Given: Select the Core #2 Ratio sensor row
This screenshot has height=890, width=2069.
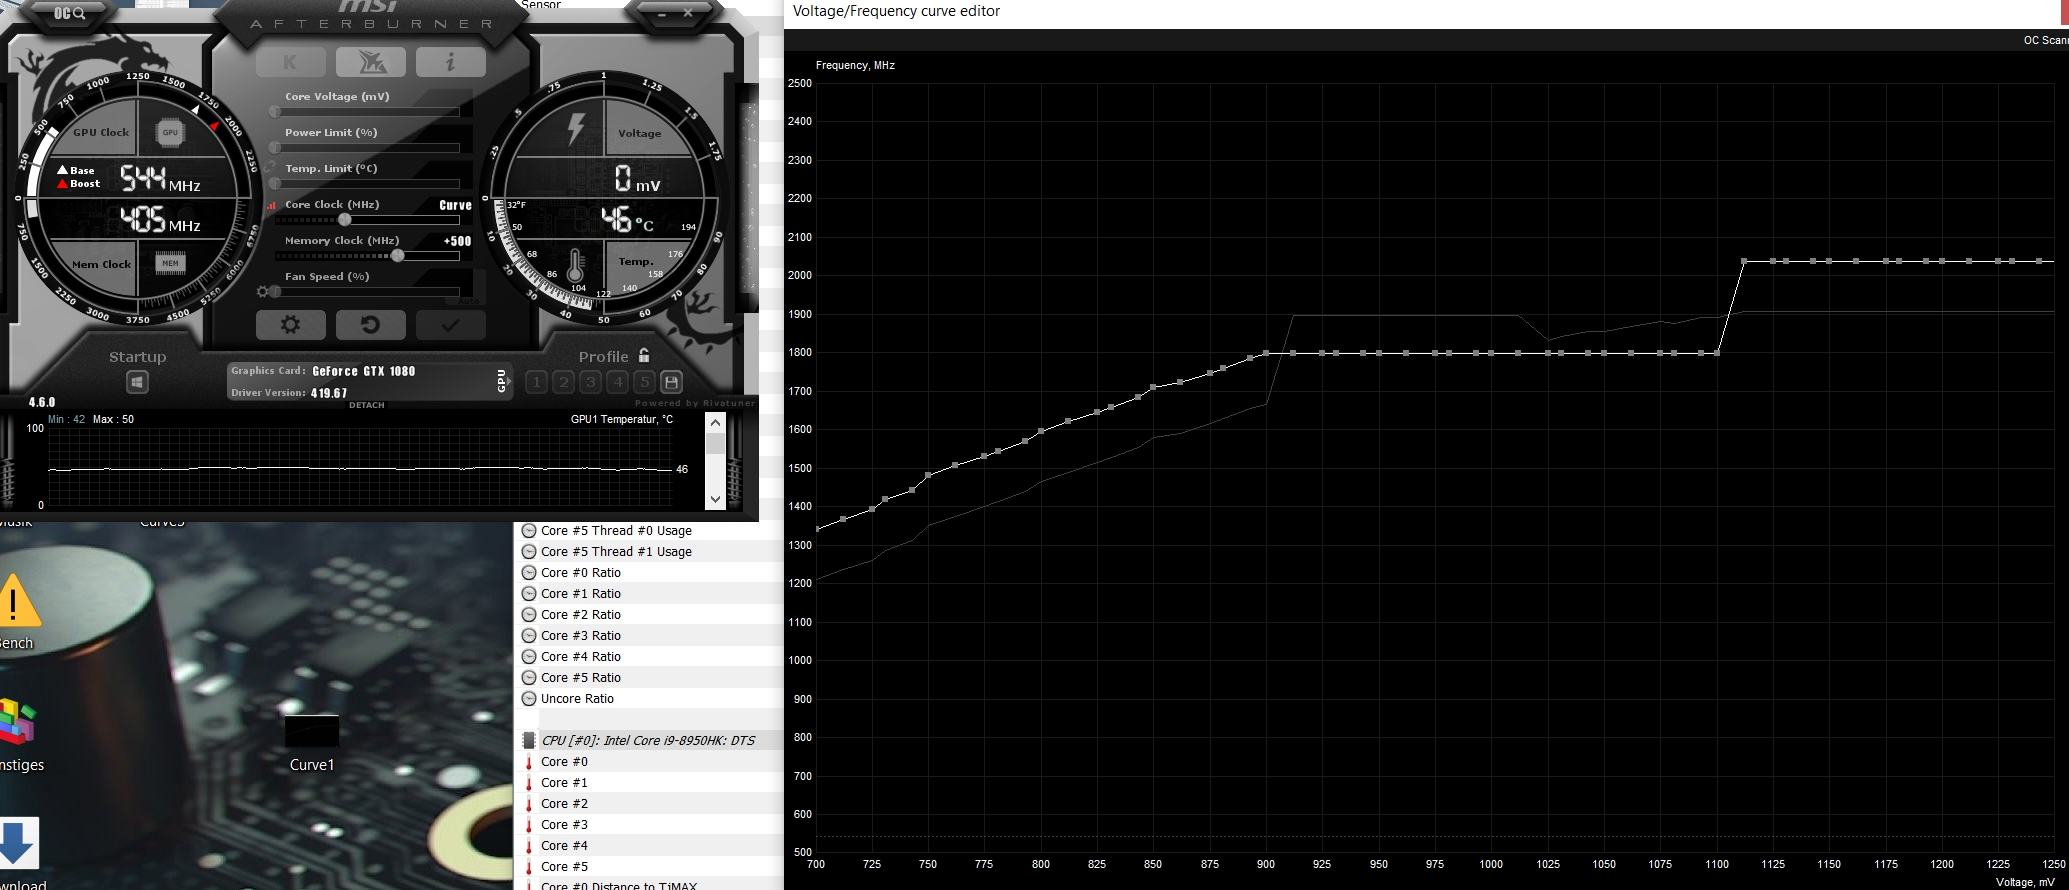Looking at the screenshot, I should click(x=648, y=615).
